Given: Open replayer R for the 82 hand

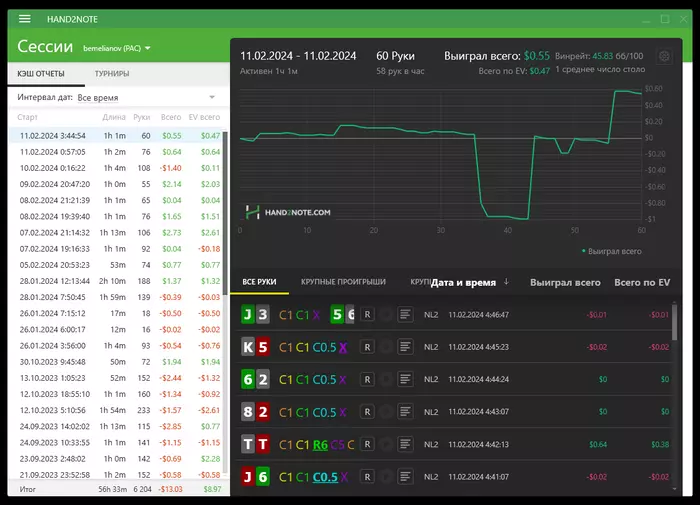Looking at the screenshot, I should tap(367, 412).
